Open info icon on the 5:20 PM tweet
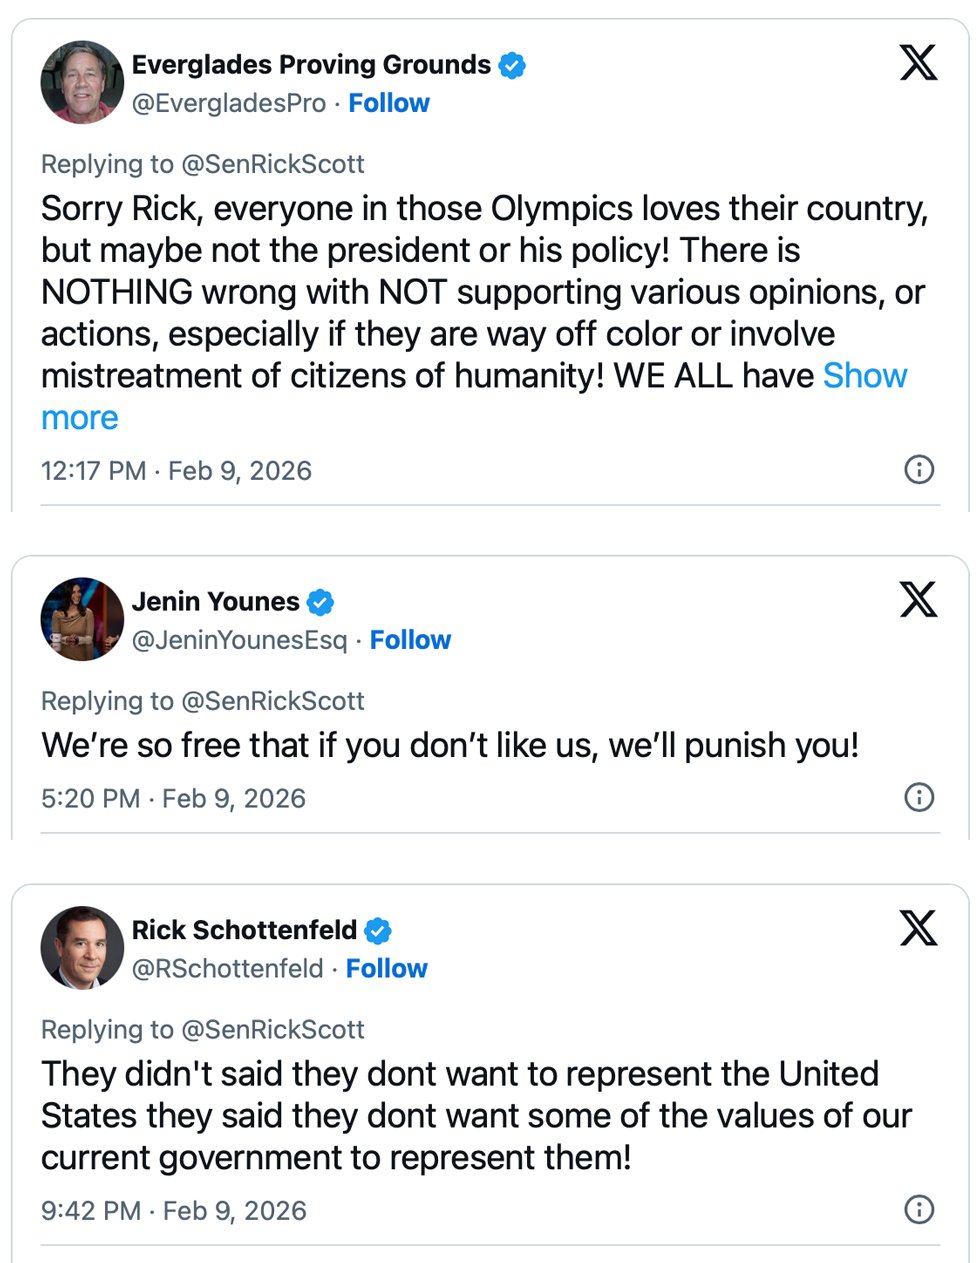The image size is (980, 1263). click(919, 797)
